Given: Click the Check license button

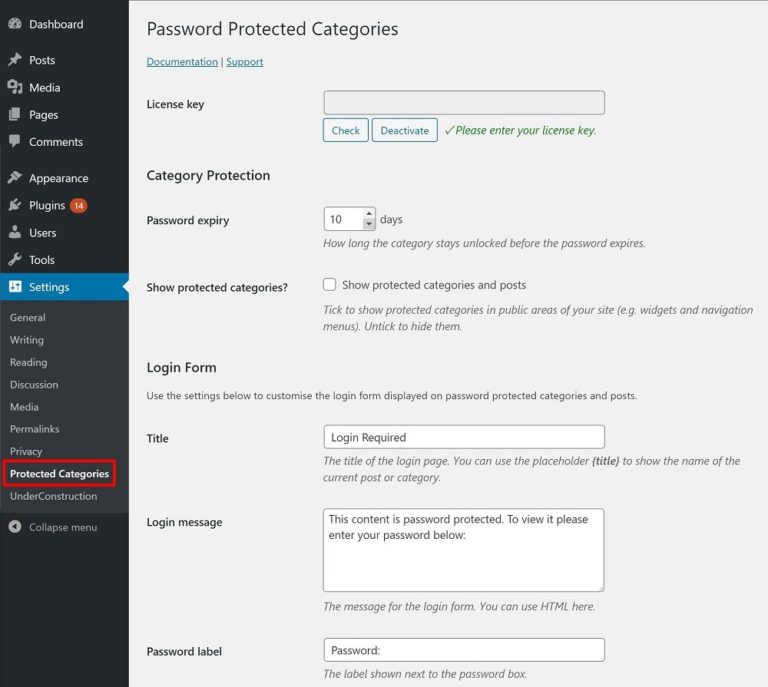Looking at the screenshot, I should click(x=345, y=130).
